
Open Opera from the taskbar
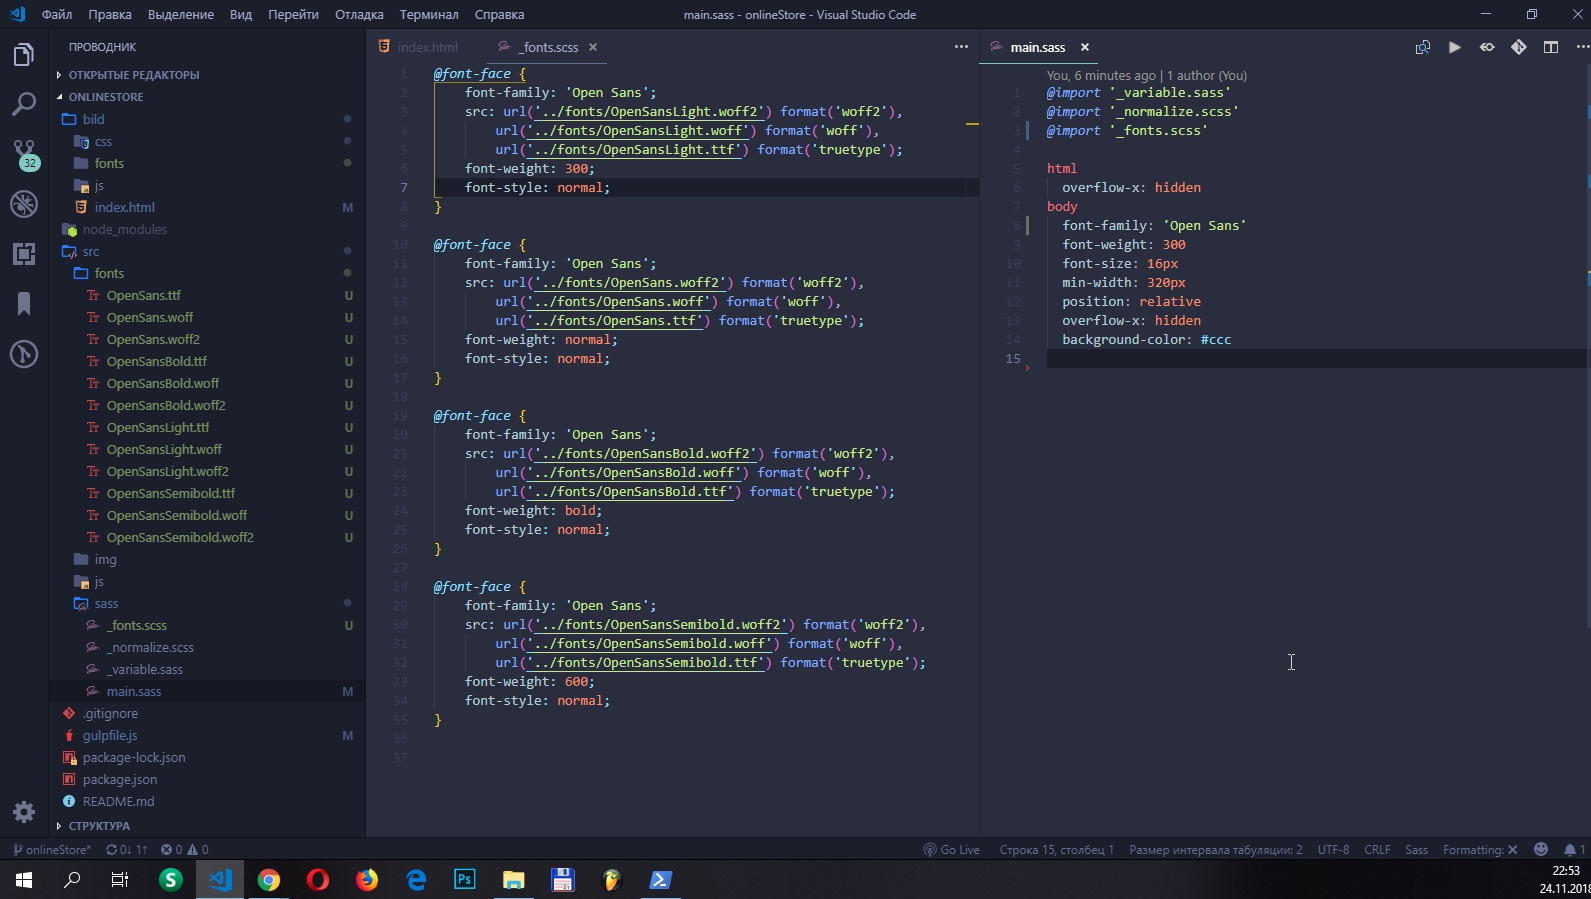coord(318,880)
